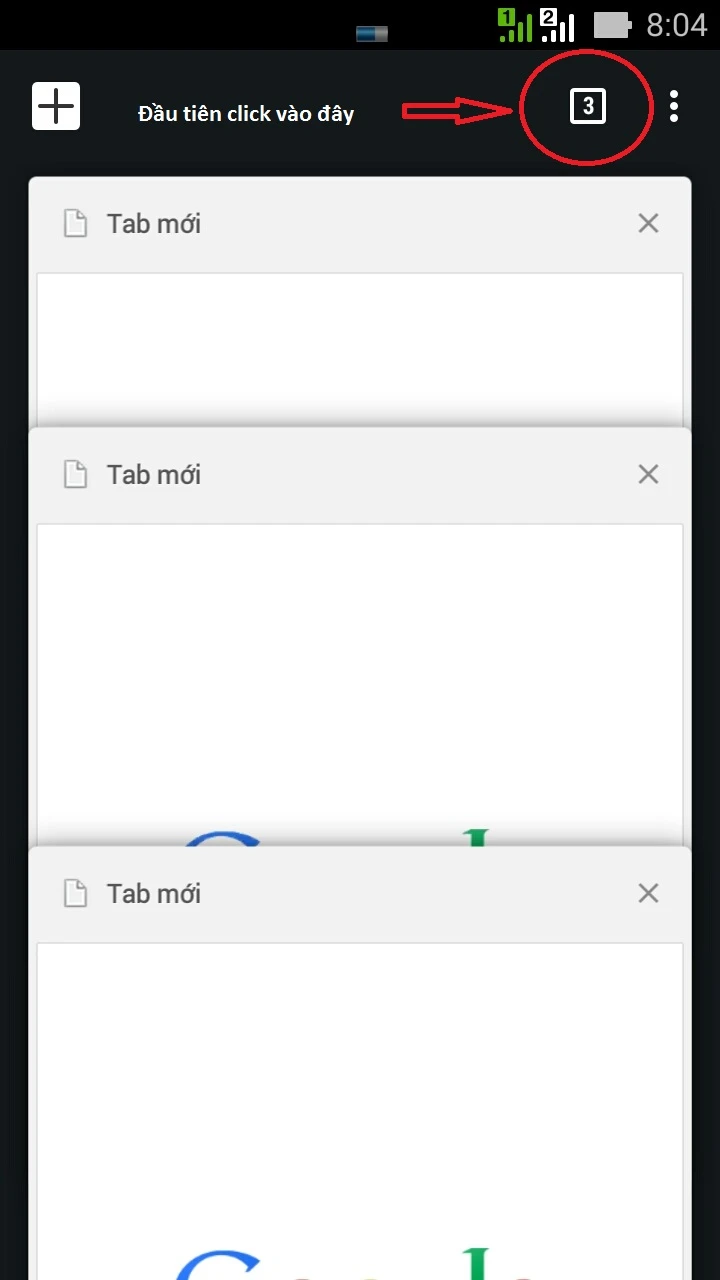720x1280 pixels.
Task: Open the middle tab's Google page preview
Action: 360,680
